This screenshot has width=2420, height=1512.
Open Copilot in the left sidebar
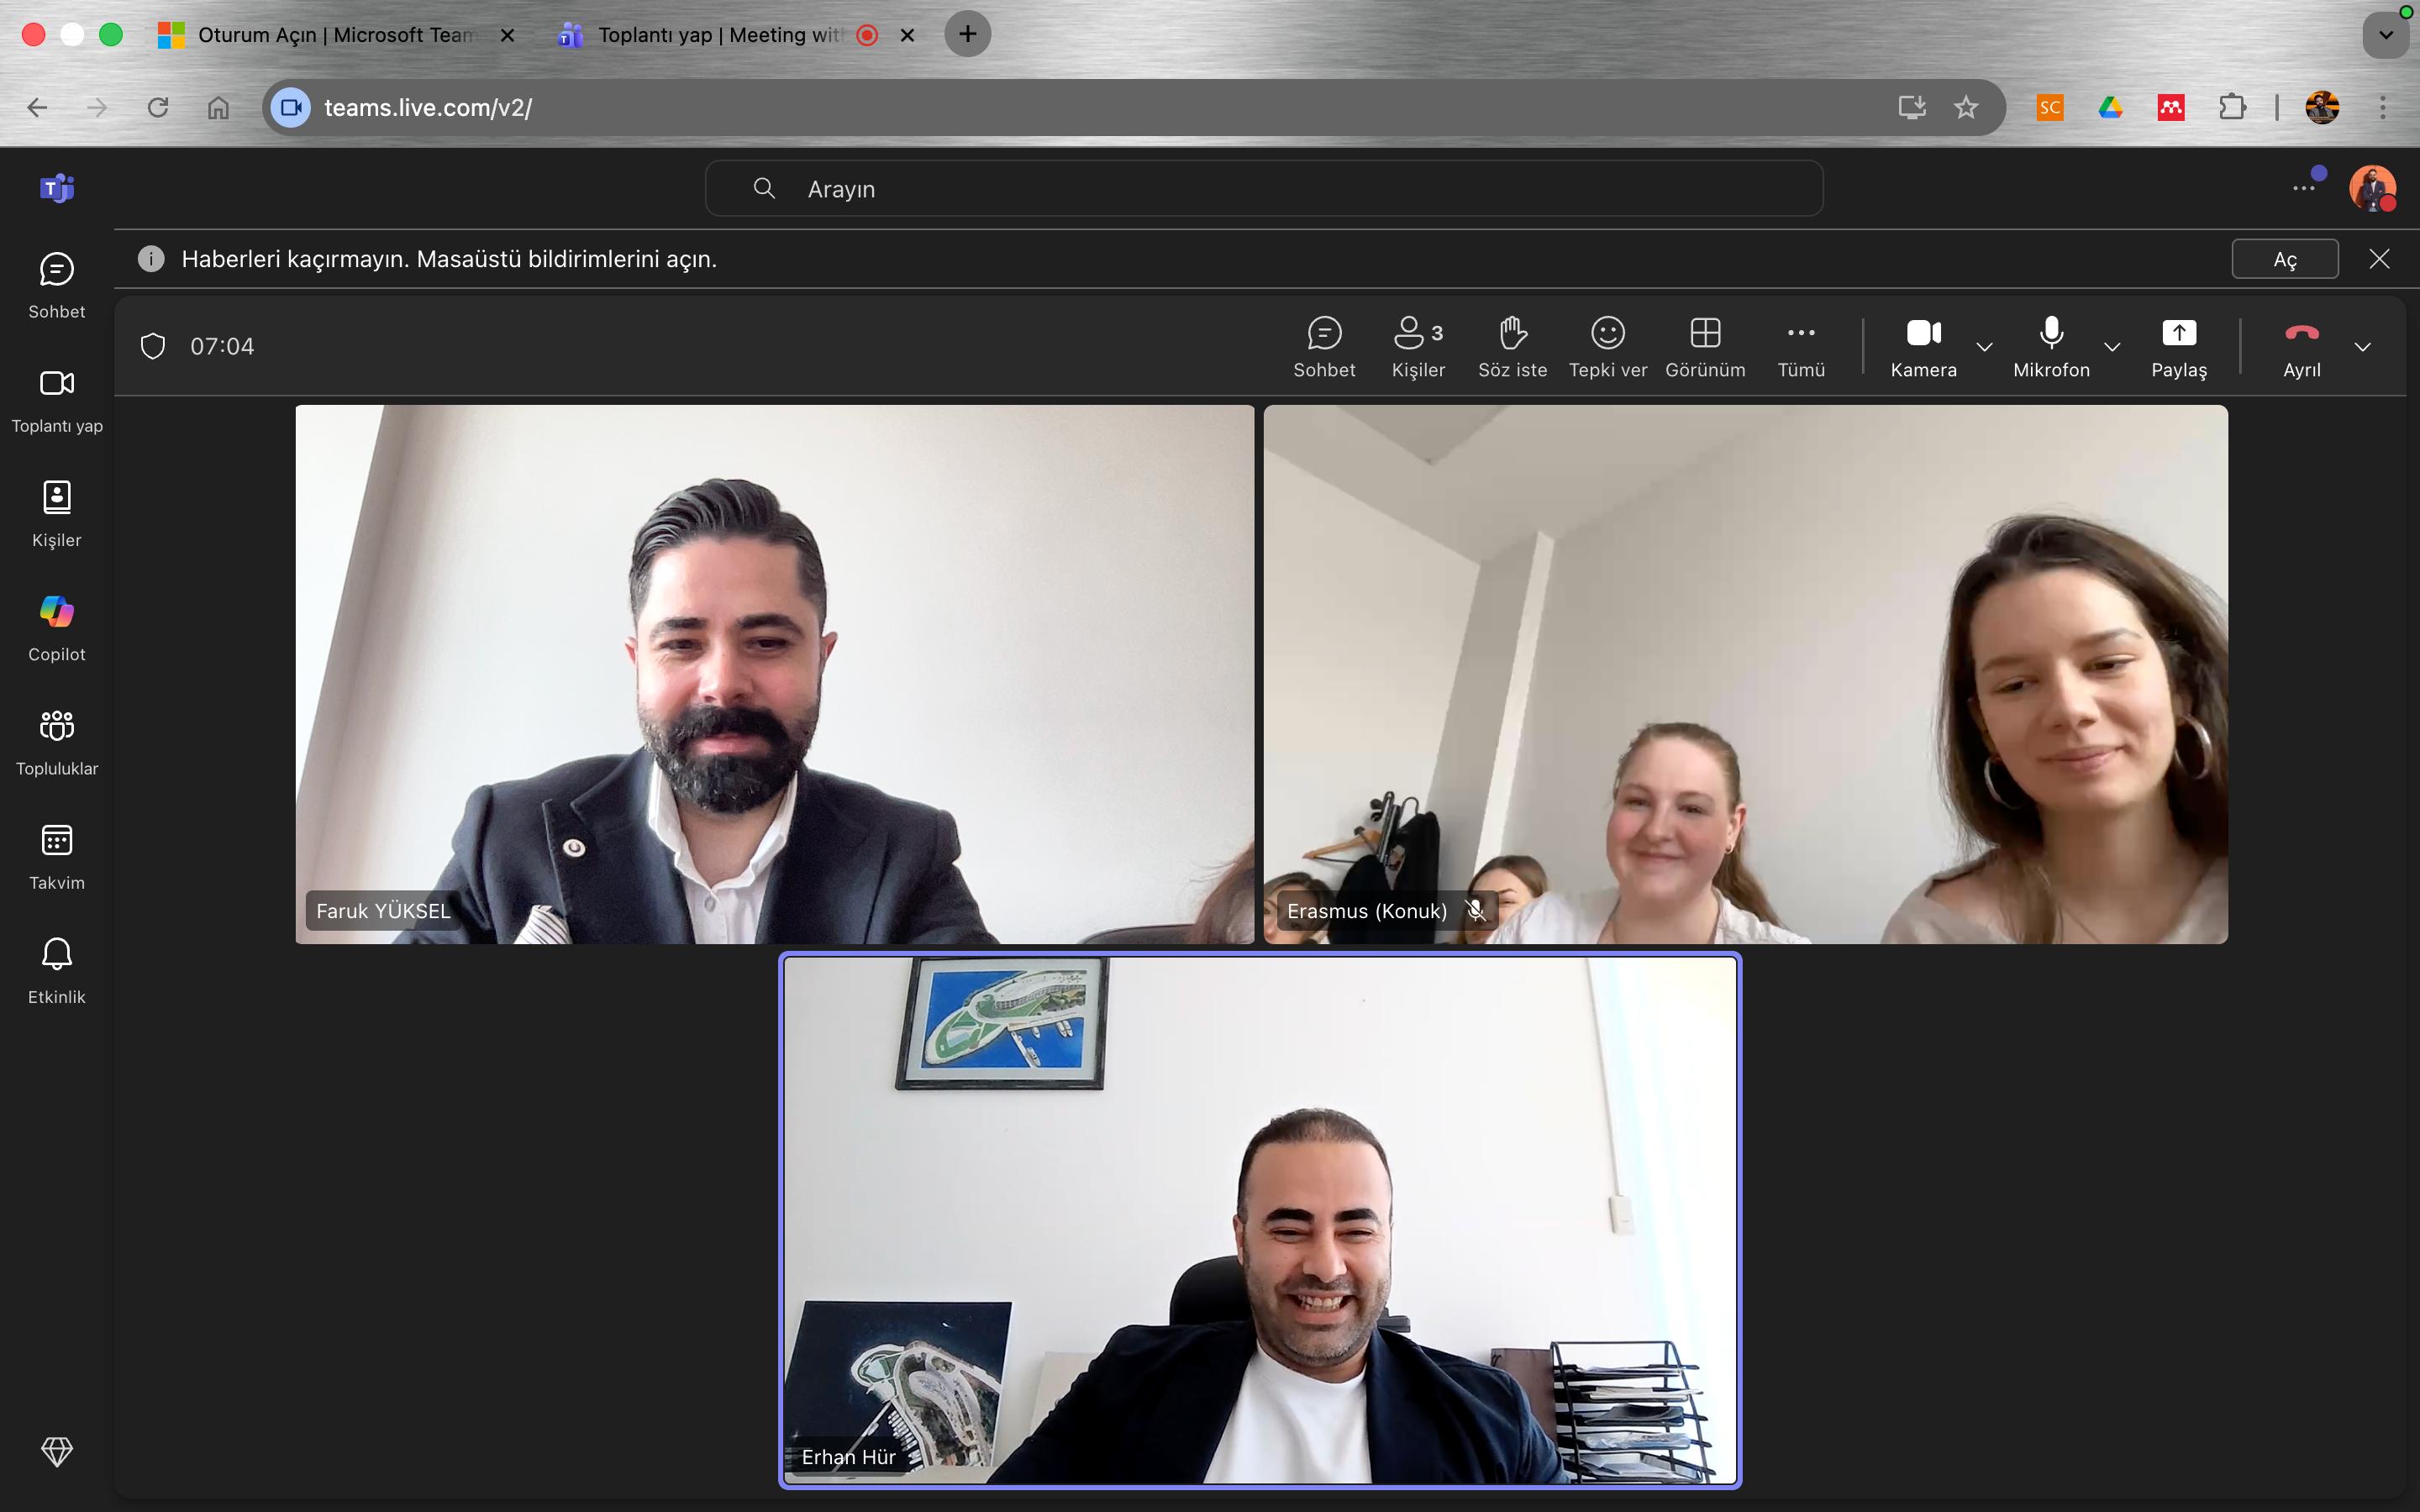(x=56, y=628)
